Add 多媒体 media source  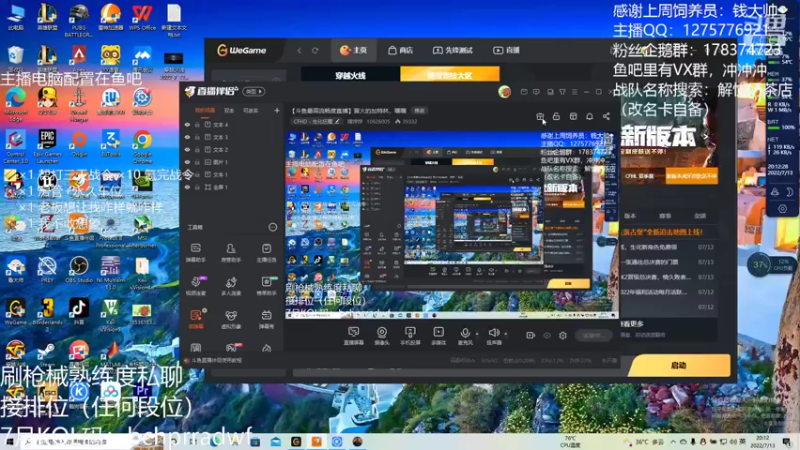point(438,336)
